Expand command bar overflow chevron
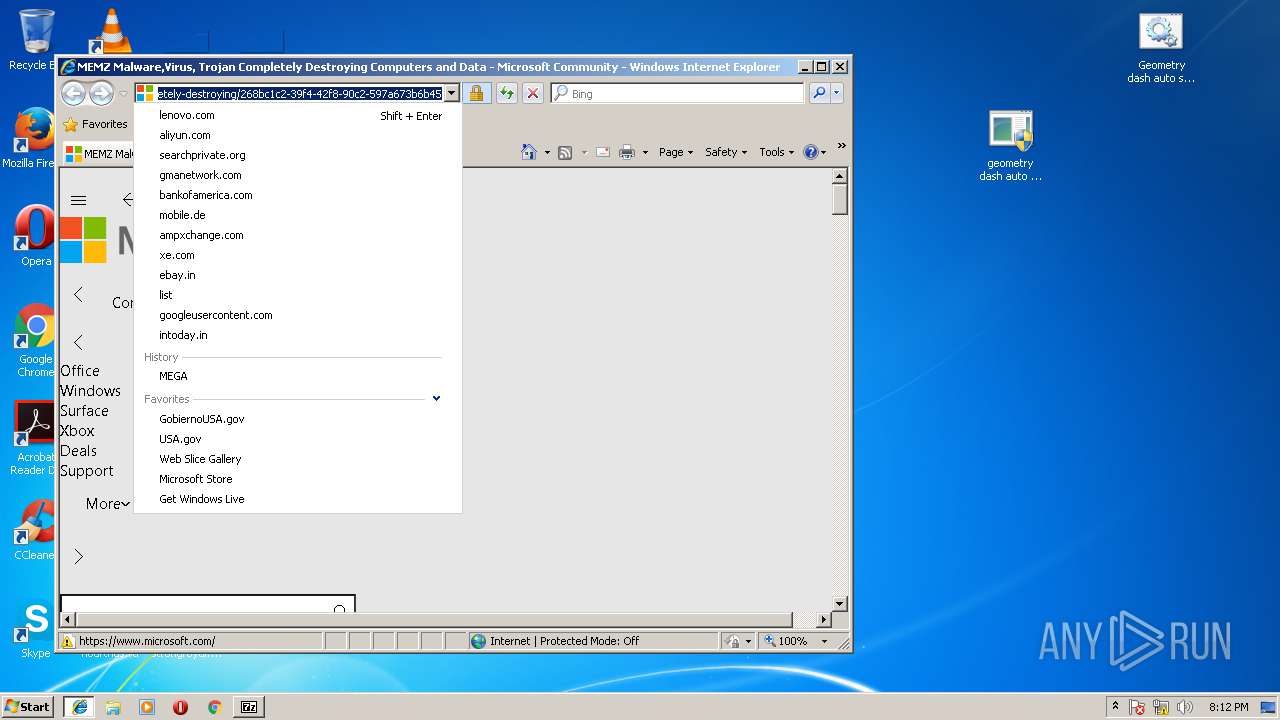 (841, 146)
